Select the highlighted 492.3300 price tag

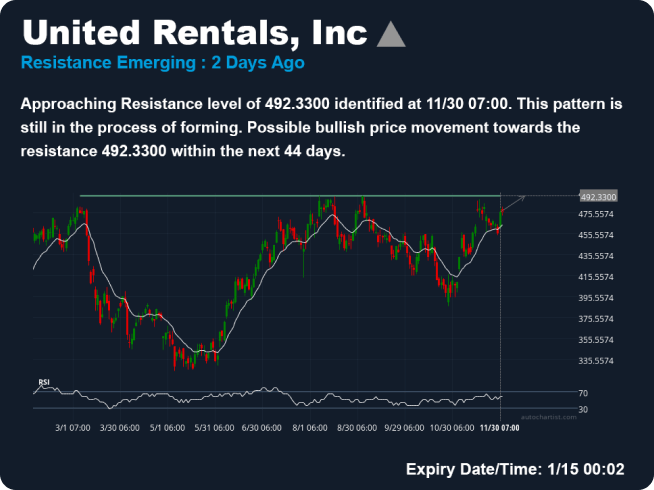coord(598,196)
